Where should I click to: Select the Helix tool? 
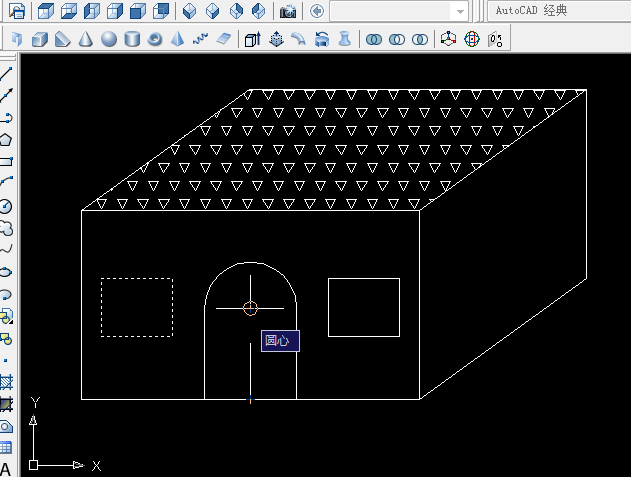coord(200,40)
